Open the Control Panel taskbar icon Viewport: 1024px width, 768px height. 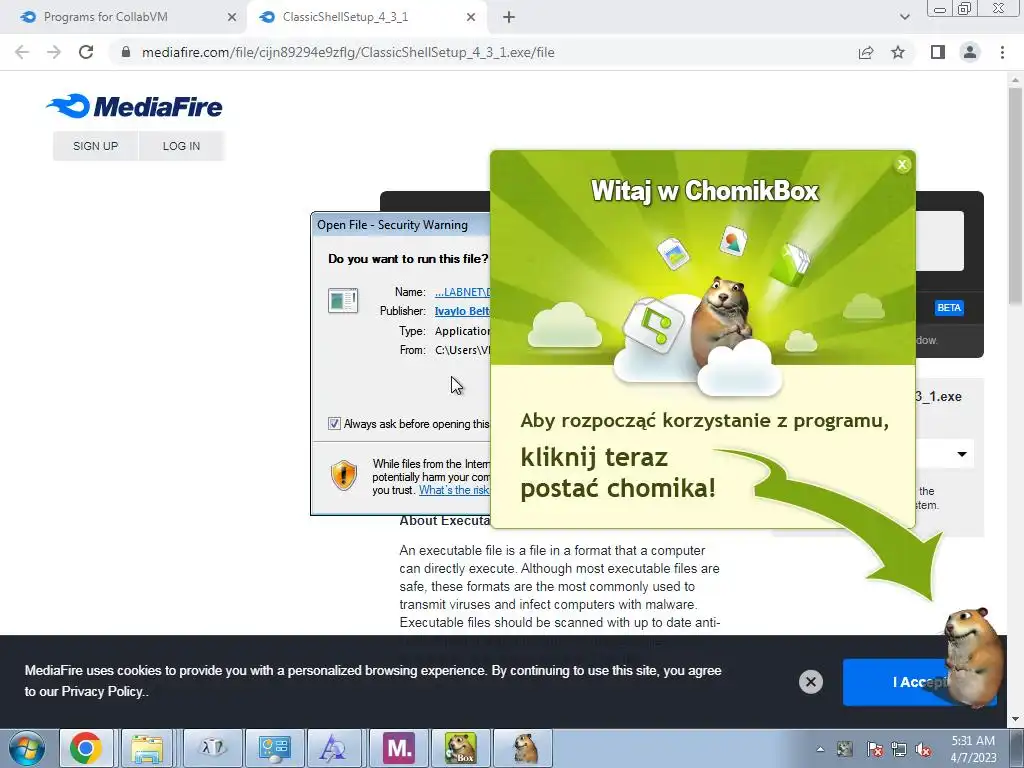click(274, 748)
